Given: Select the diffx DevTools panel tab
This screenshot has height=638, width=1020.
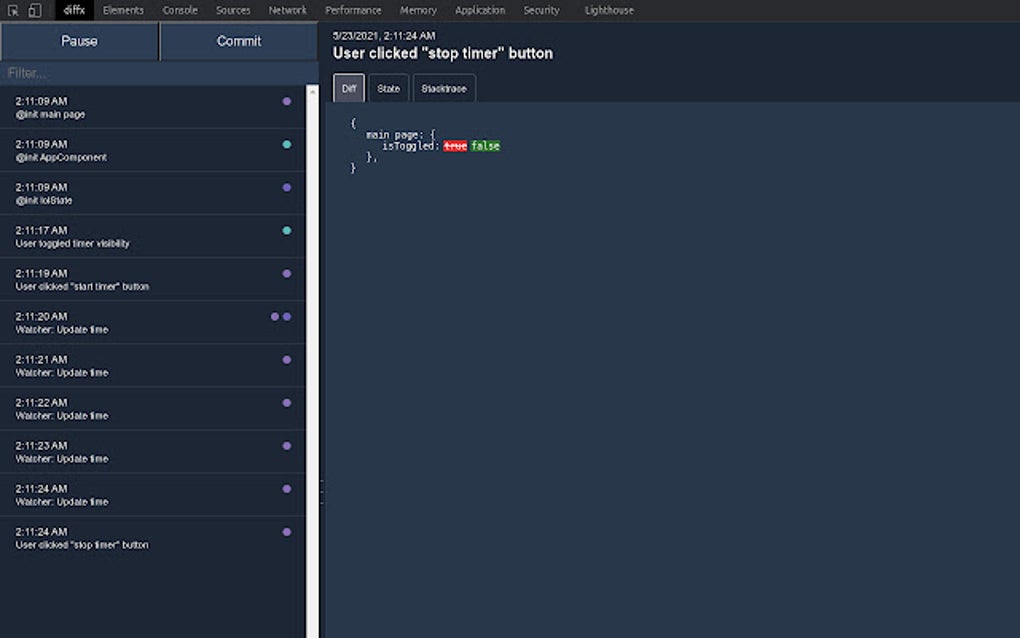Looking at the screenshot, I should (x=72, y=10).
